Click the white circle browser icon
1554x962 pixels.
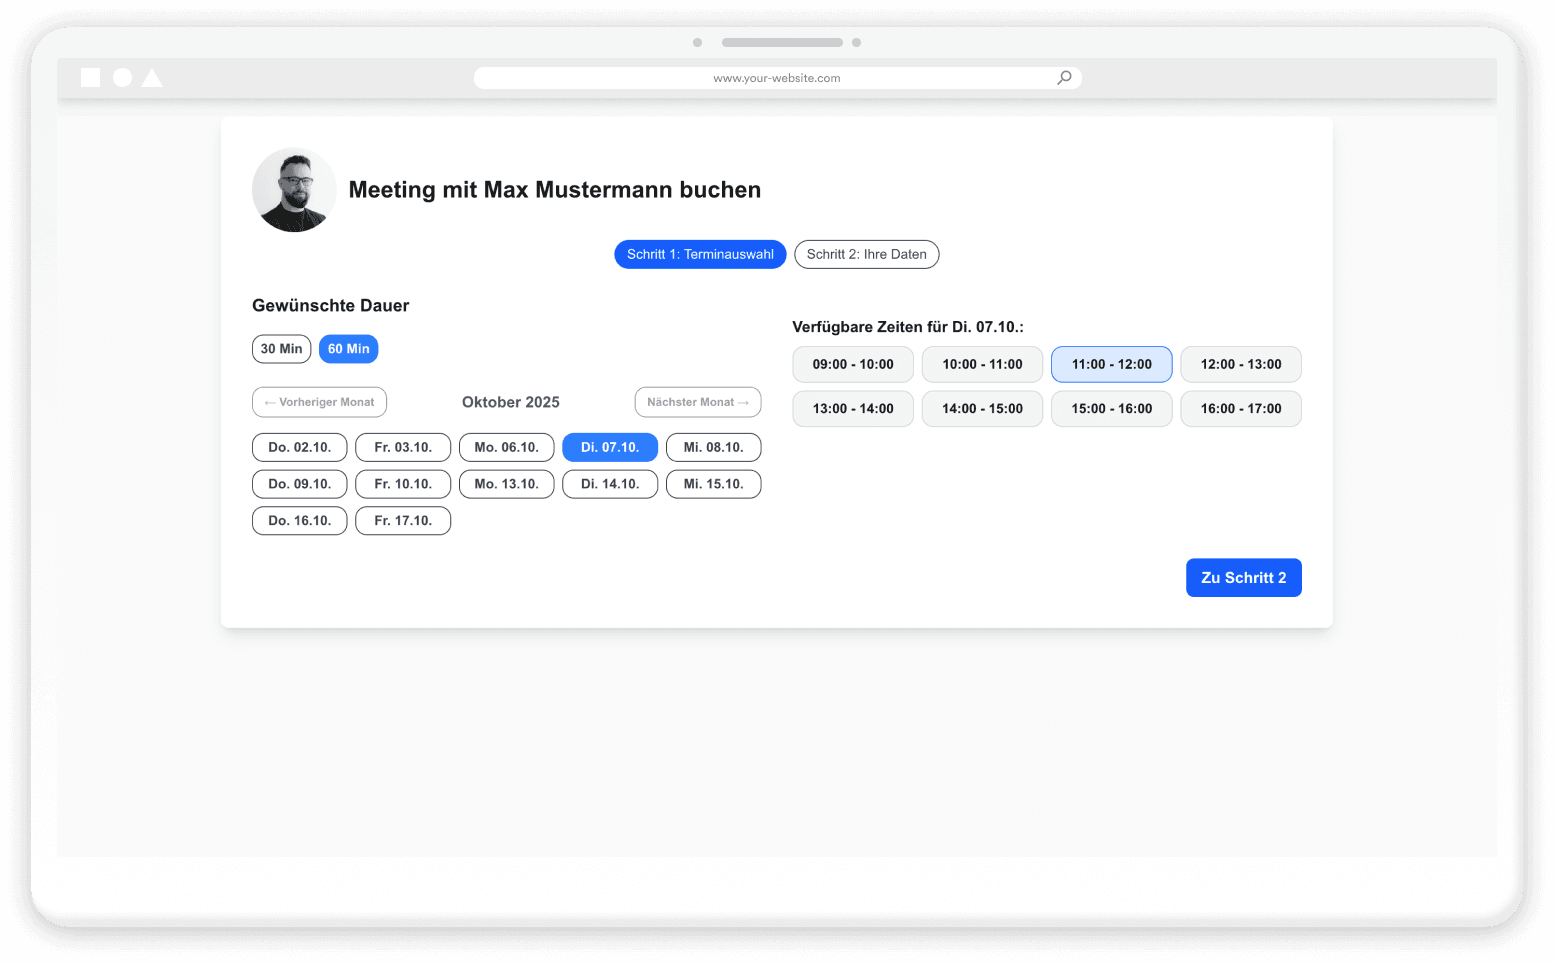[122, 78]
